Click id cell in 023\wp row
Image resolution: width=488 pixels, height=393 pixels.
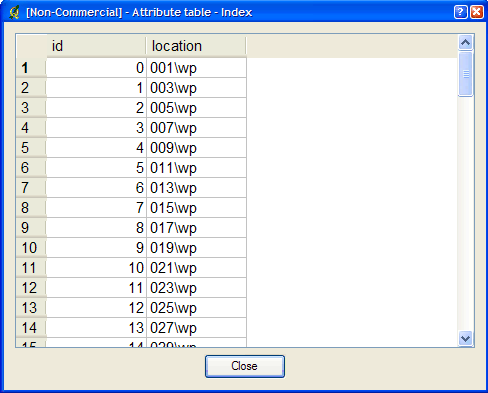[96, 288]
